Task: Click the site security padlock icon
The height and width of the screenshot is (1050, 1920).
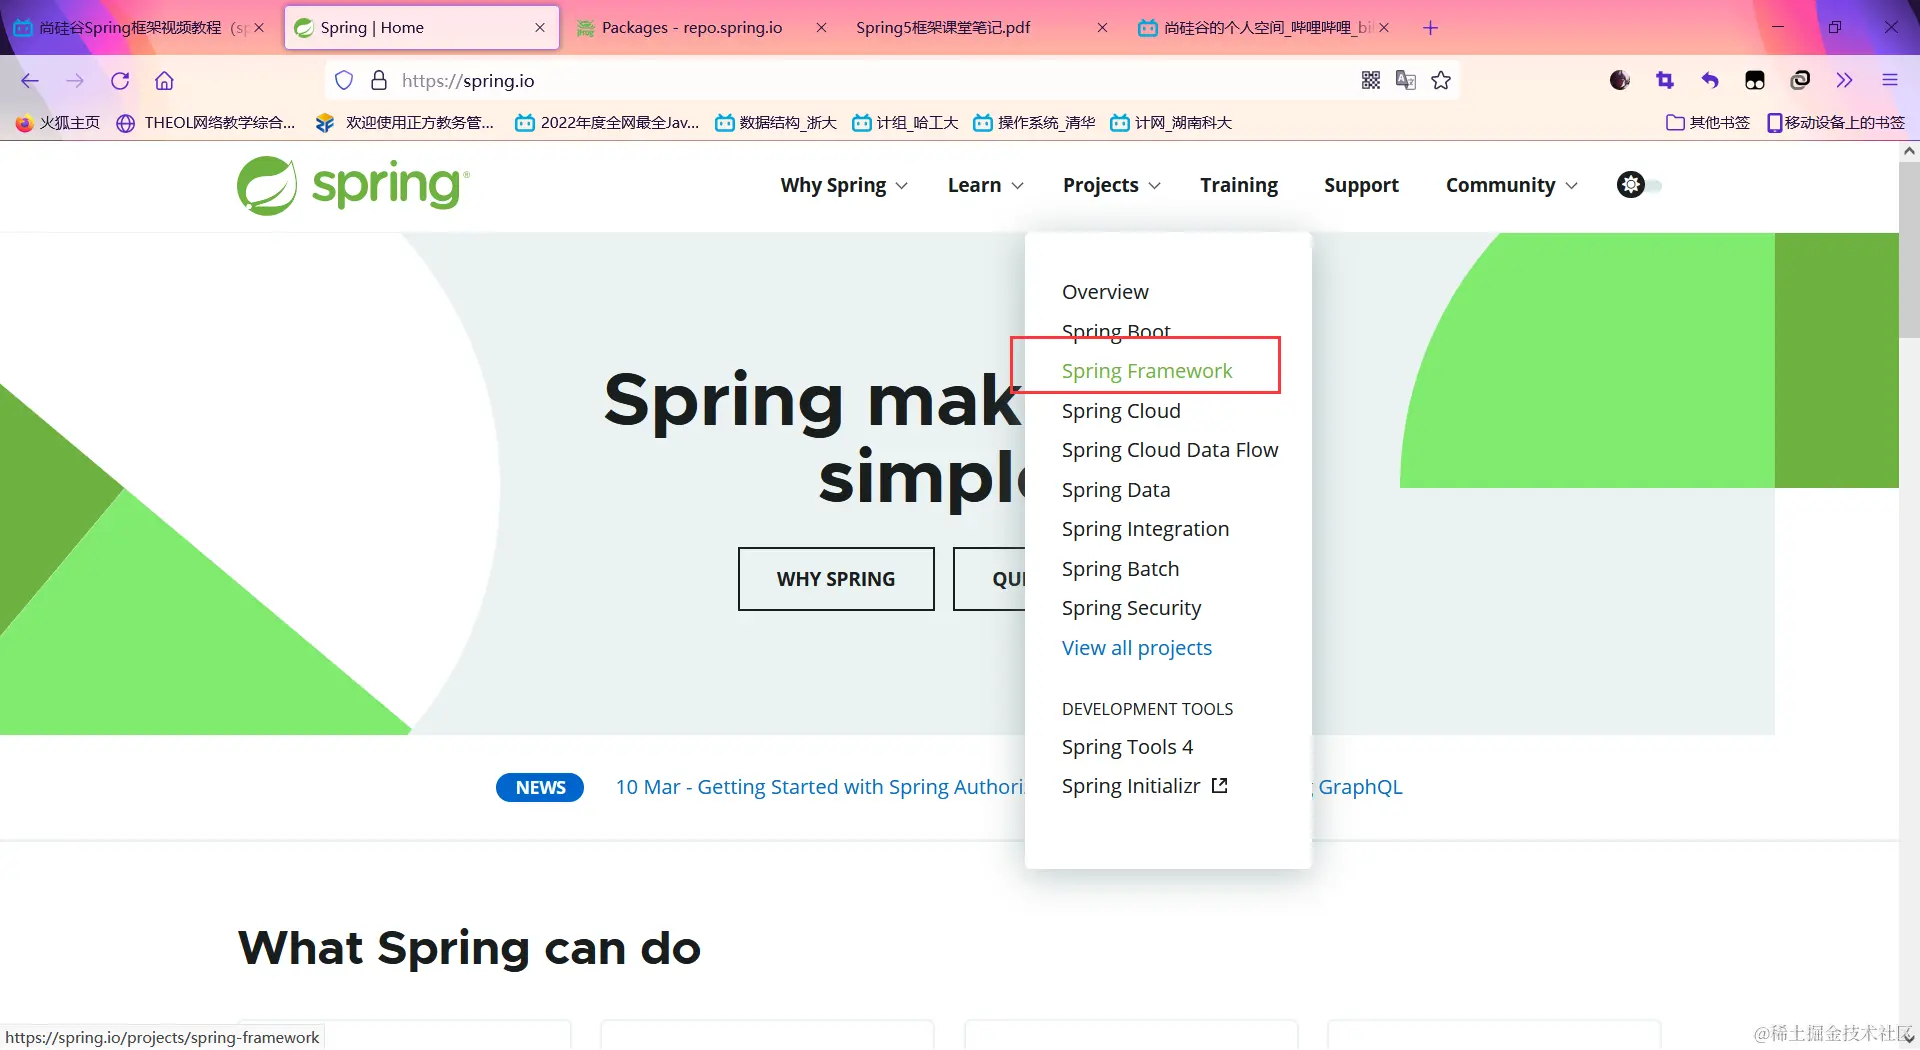Action: pos(379,81)
